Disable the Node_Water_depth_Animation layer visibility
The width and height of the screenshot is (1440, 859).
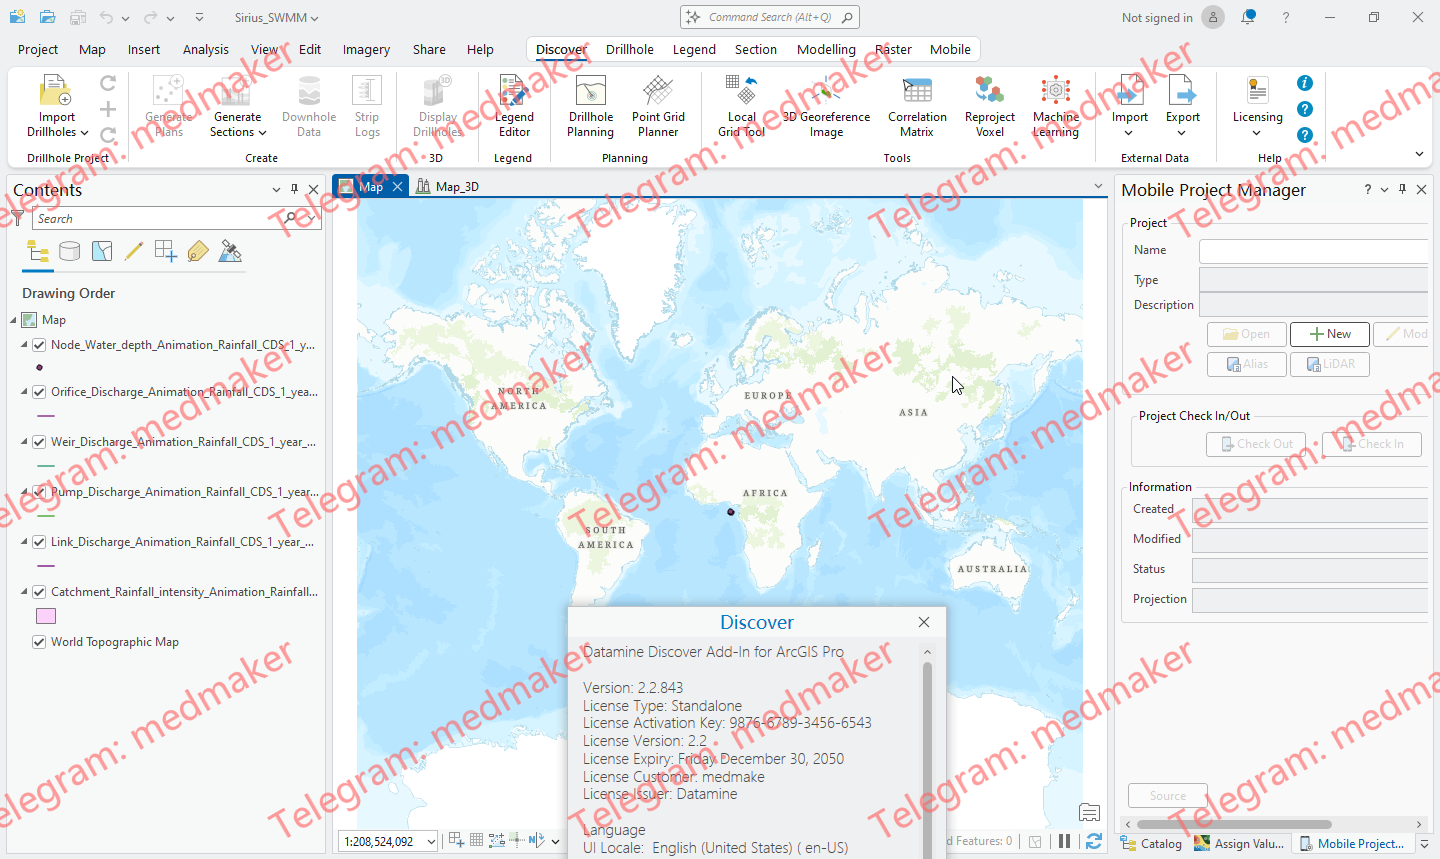point(38,344)
